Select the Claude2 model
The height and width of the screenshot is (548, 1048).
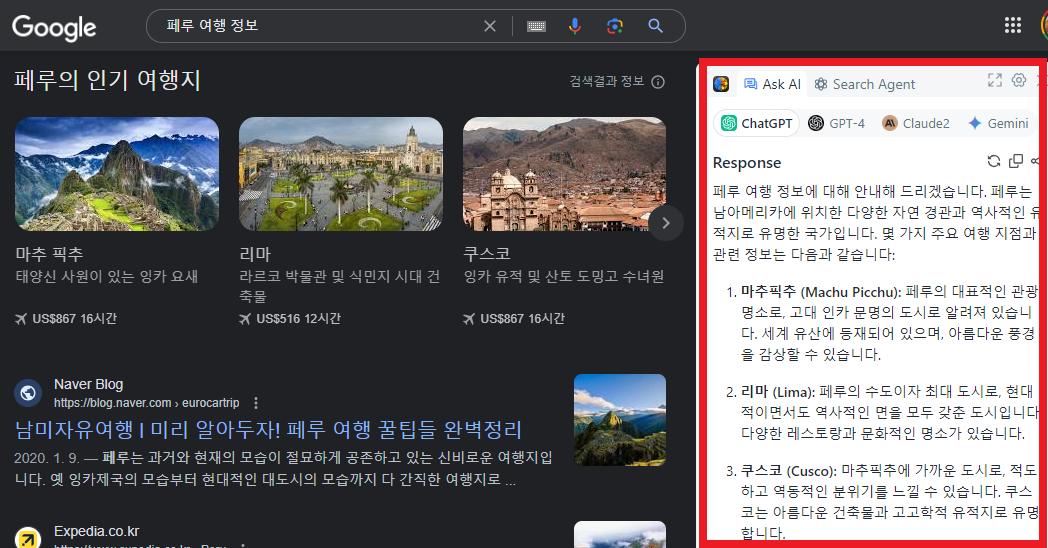click(x=916, y=123)
